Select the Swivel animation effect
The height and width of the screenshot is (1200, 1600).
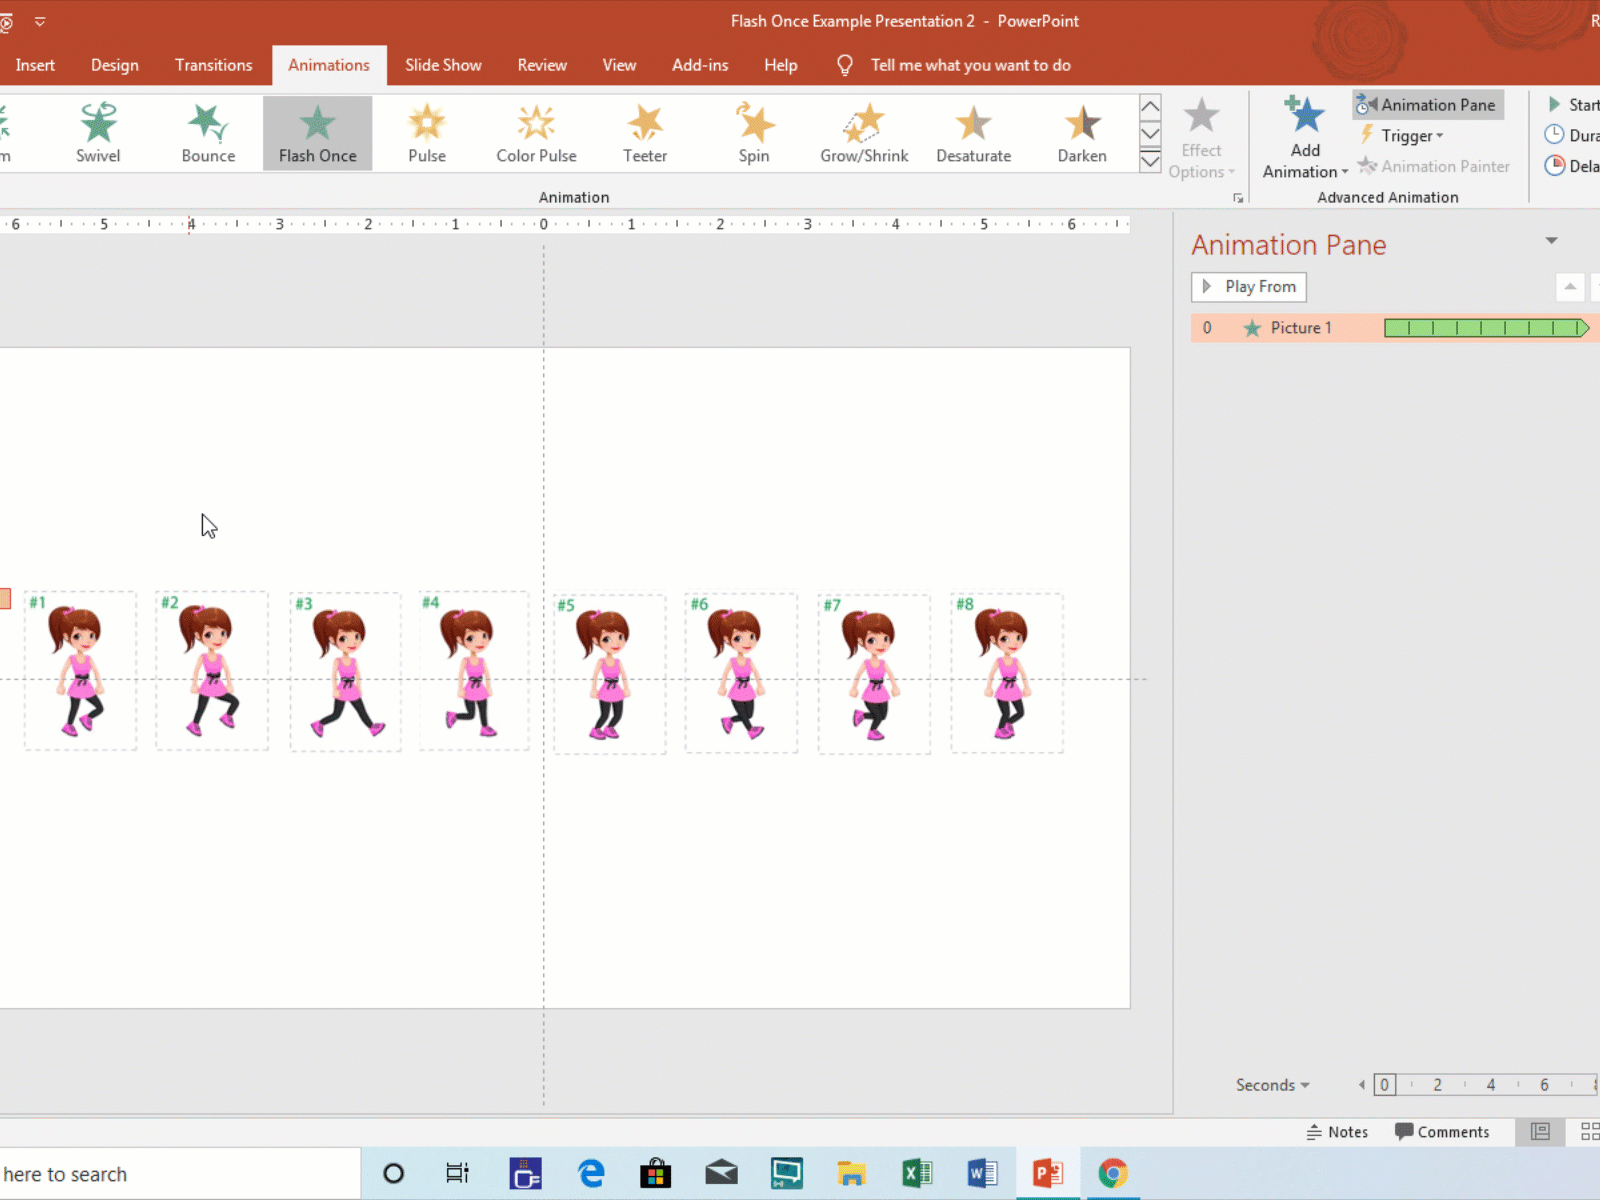(x=98, y=132)
